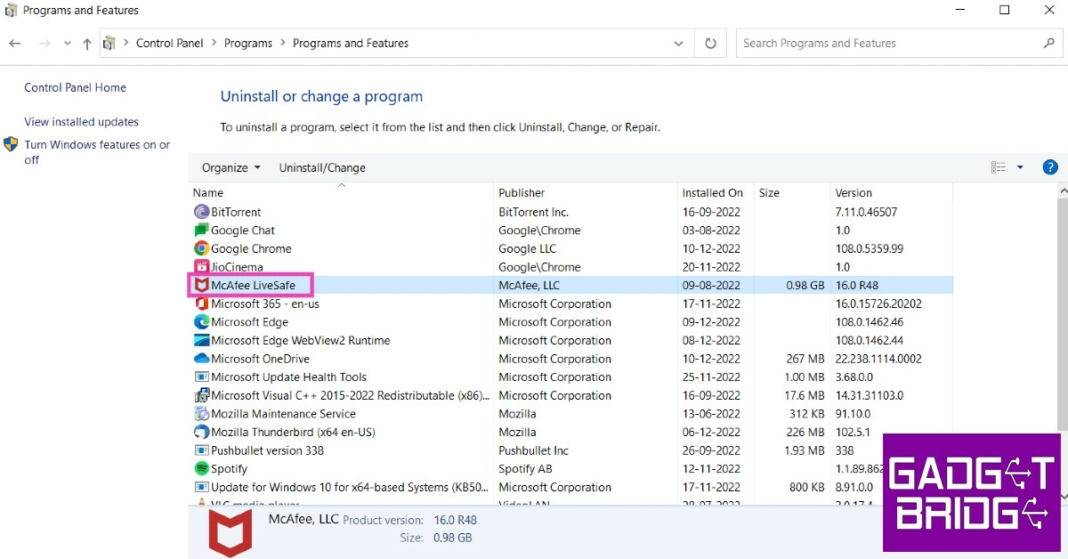Viewport: 1068px width, 559px height.
Task: Expand the chevron after Control Panel breadcrumb
Action: 214,43
